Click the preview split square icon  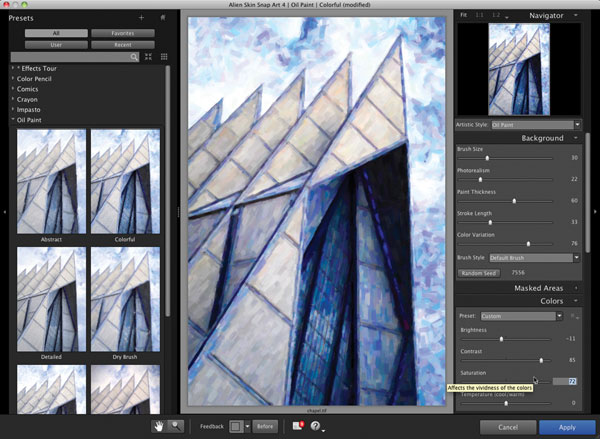(236, 426)
